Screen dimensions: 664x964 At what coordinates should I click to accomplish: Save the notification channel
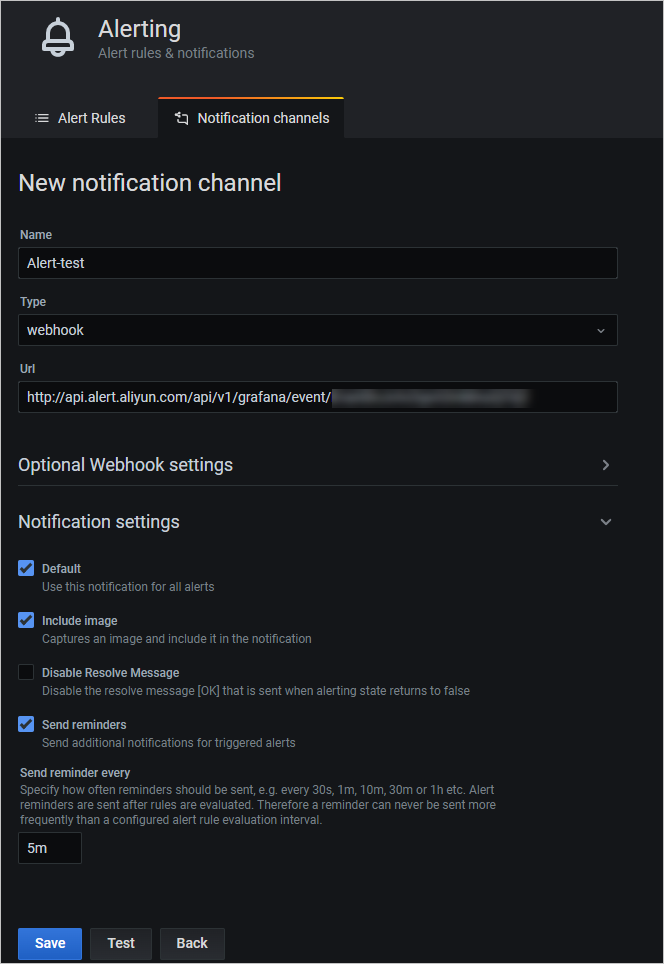click(49, 943)
